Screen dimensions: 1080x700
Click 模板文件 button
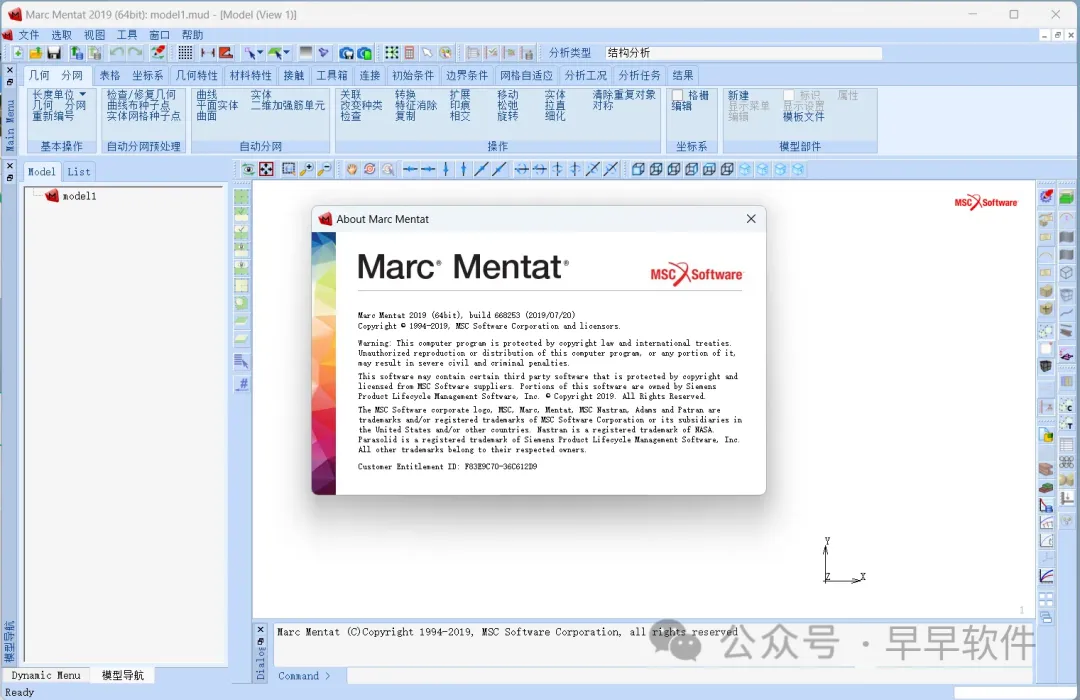[804, 116]
